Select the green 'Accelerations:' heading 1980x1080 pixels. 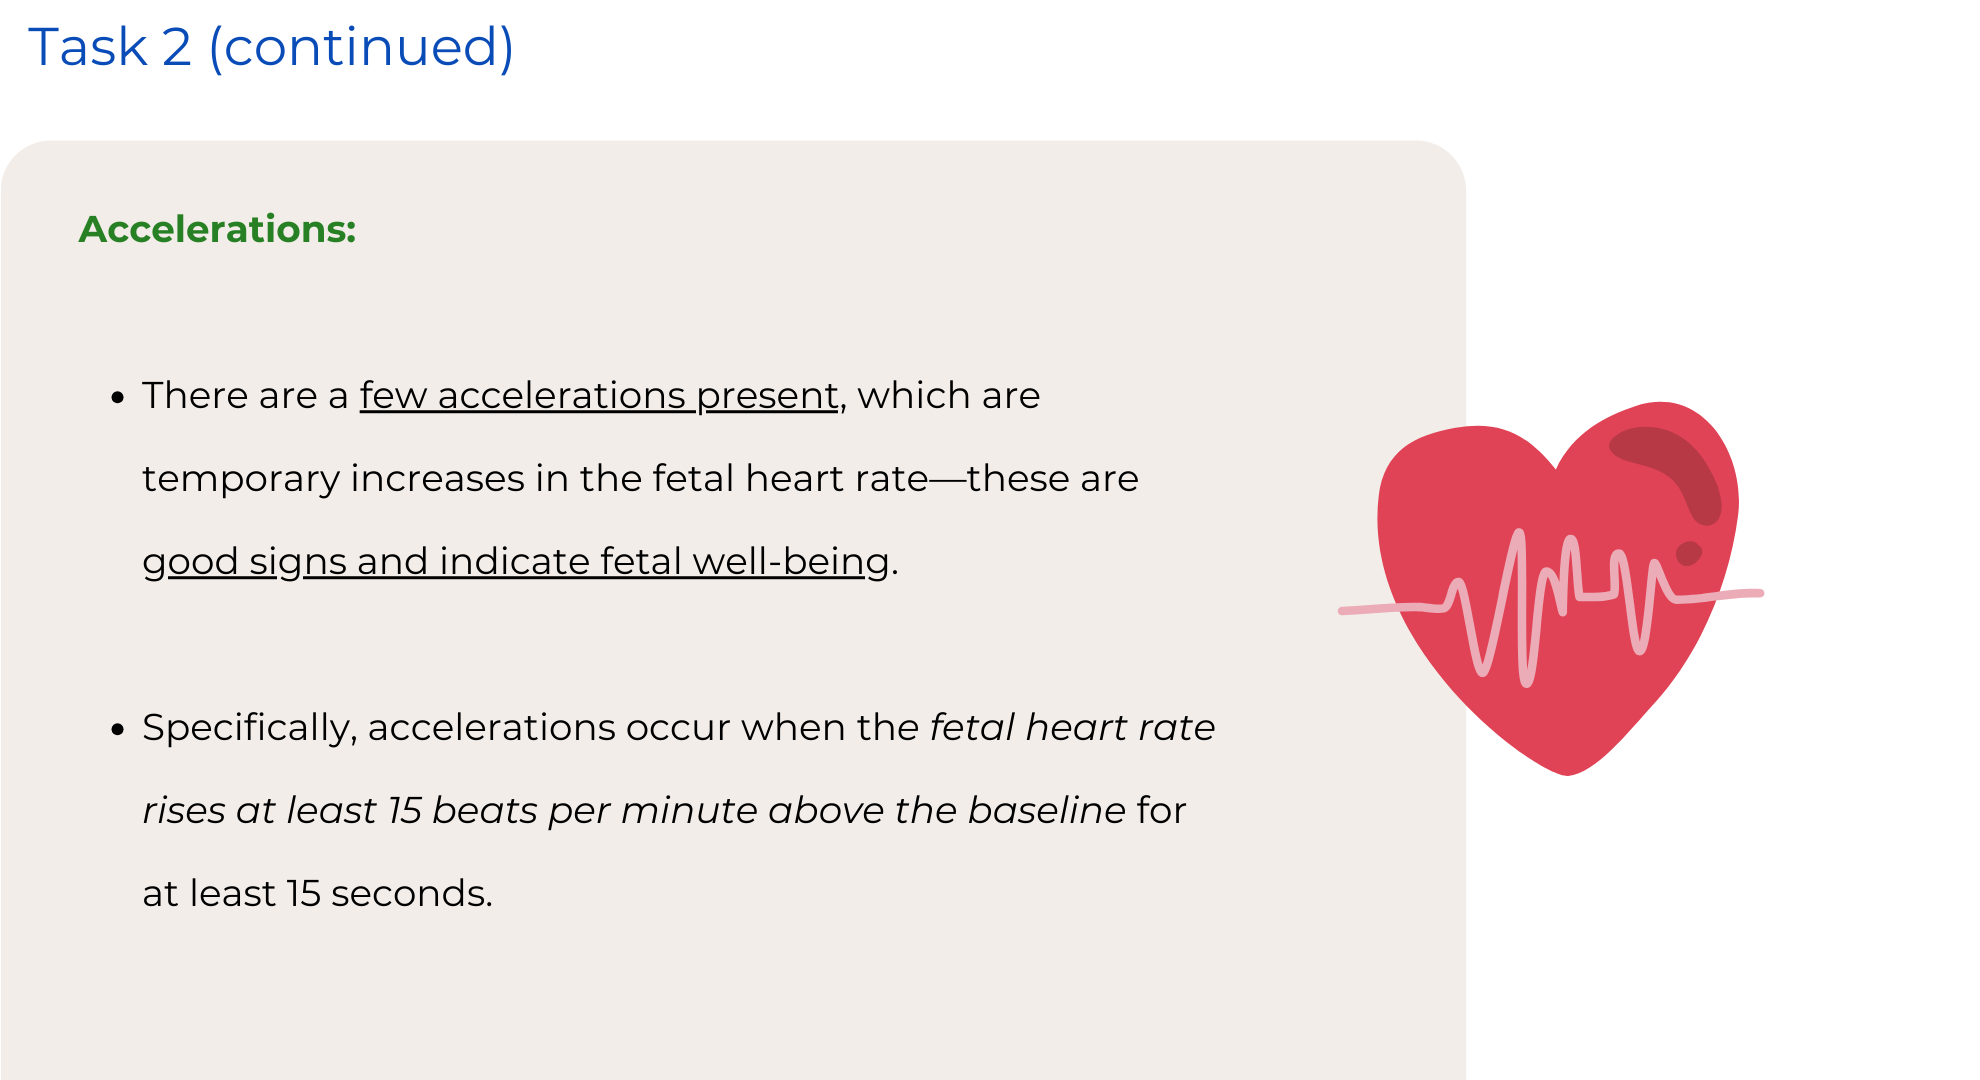pyautogui.click(x=217, y=229)
